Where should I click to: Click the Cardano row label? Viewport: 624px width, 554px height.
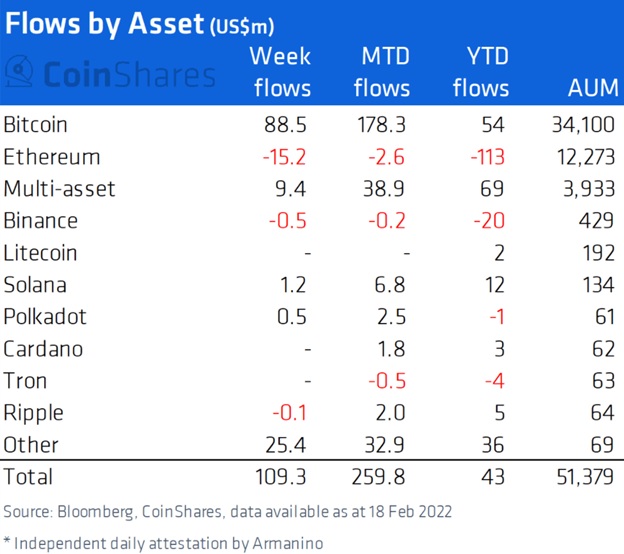[43, 349]
